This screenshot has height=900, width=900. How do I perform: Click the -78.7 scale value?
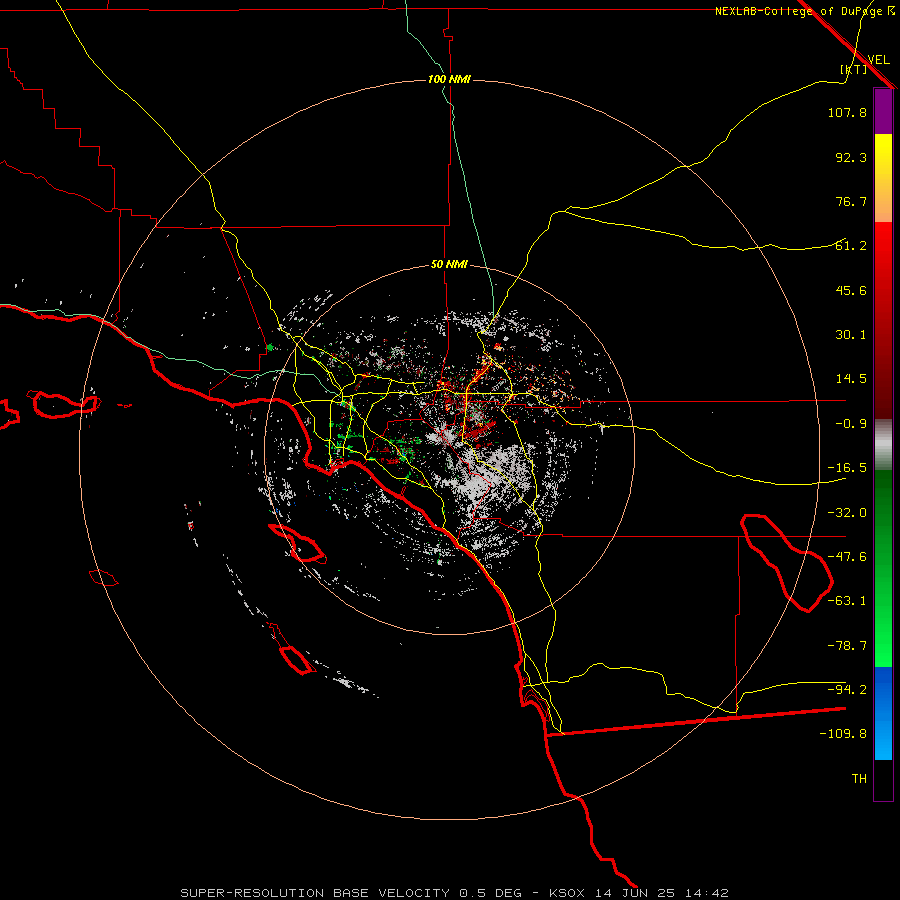pyautogui.click(x=847, y=646)
